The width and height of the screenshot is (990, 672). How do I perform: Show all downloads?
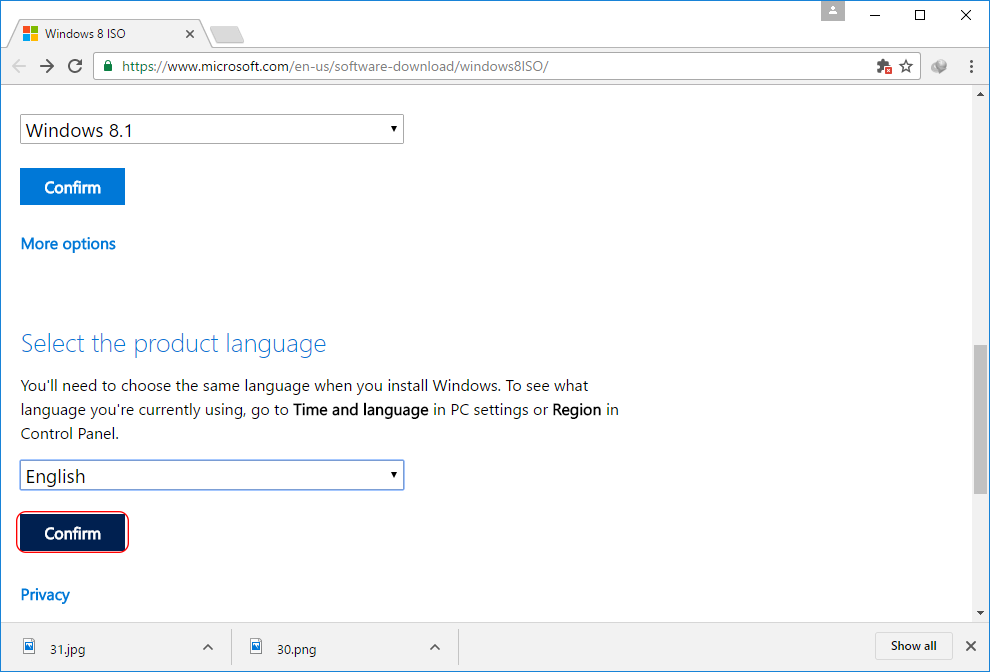pos(914,646)
